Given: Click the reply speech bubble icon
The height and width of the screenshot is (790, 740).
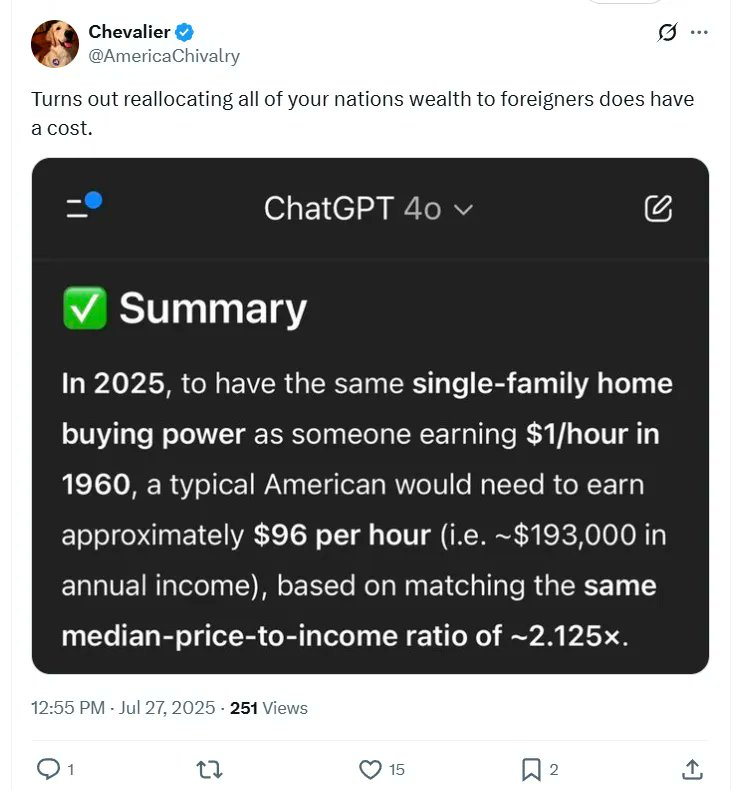Looking at the screenshot, I should [x=49, y=768].
